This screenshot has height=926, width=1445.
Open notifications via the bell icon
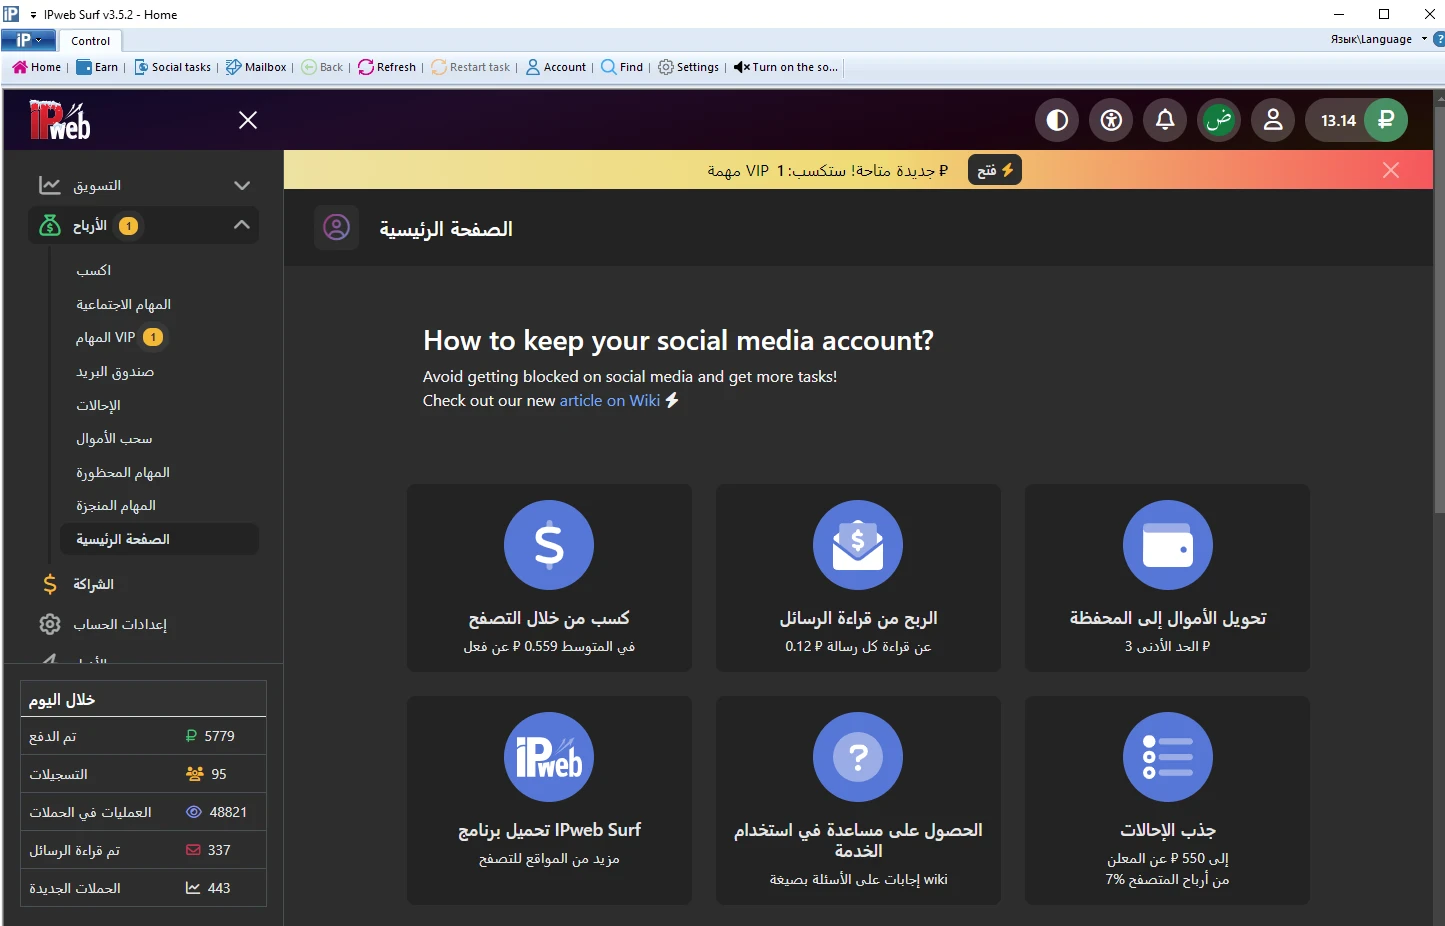(x=1164, y=120)
